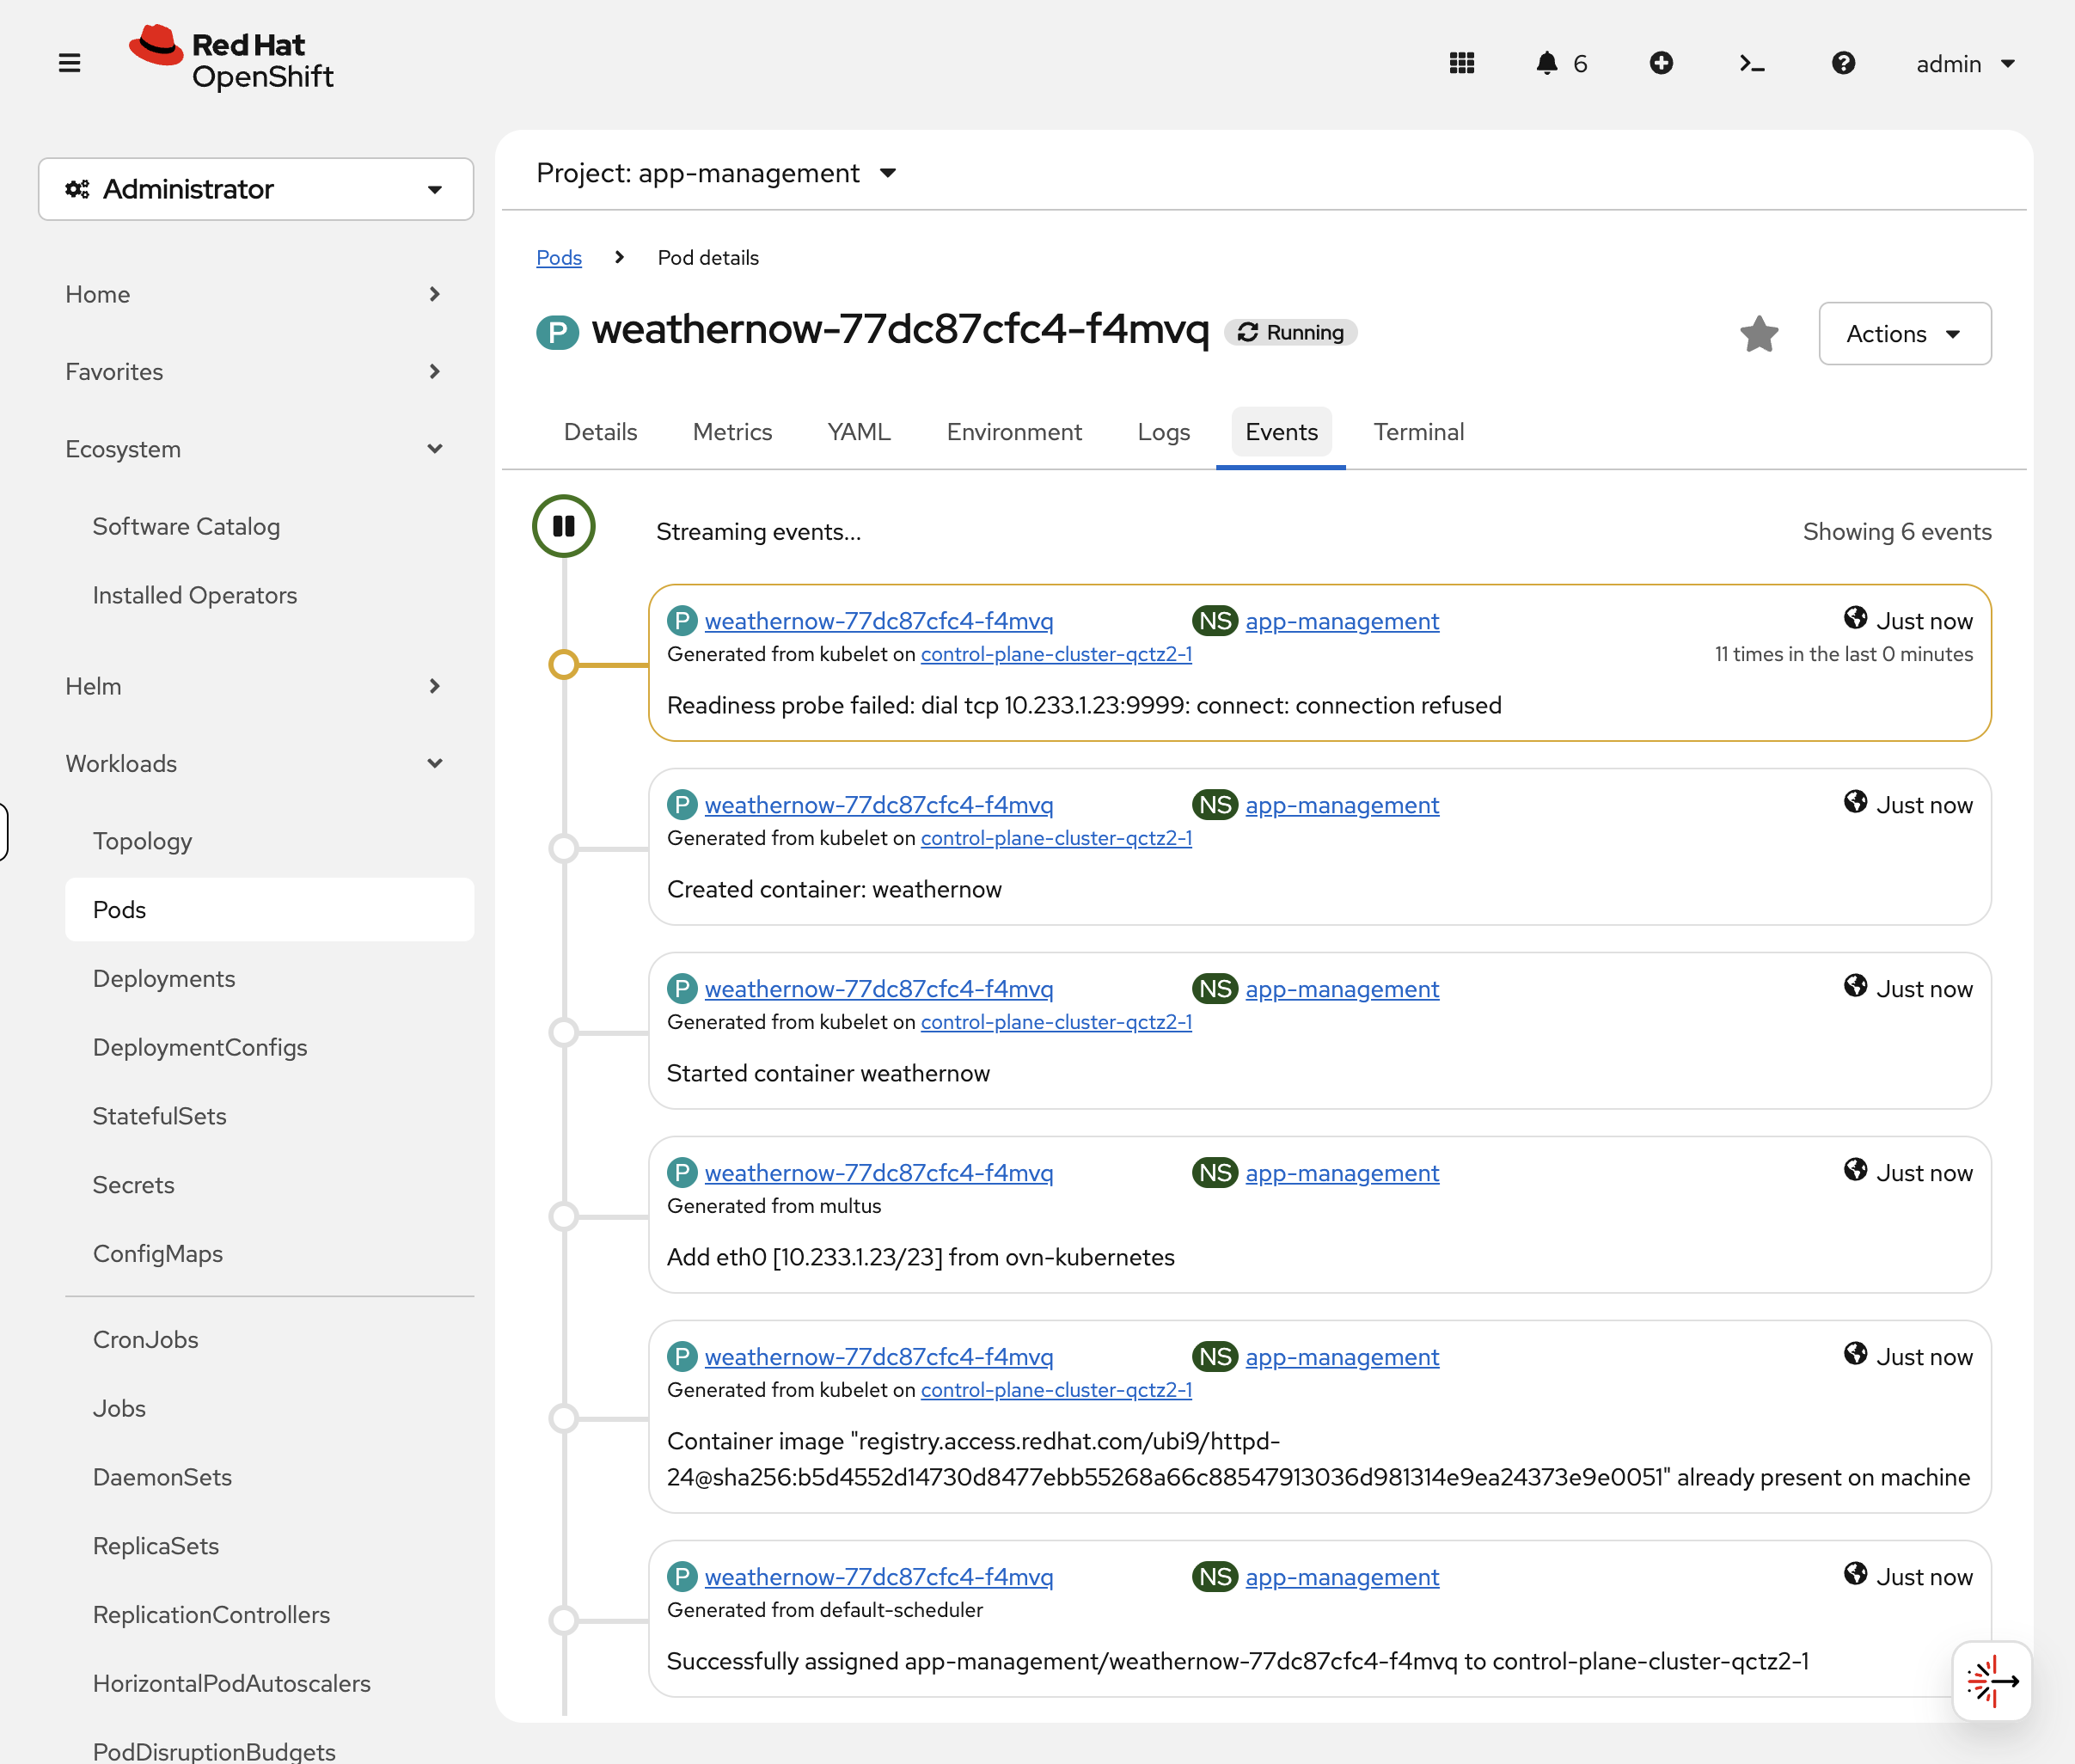Click the quick create plus icon
Viewport: 2075px width, 1764px height.
pos(1661,63)
